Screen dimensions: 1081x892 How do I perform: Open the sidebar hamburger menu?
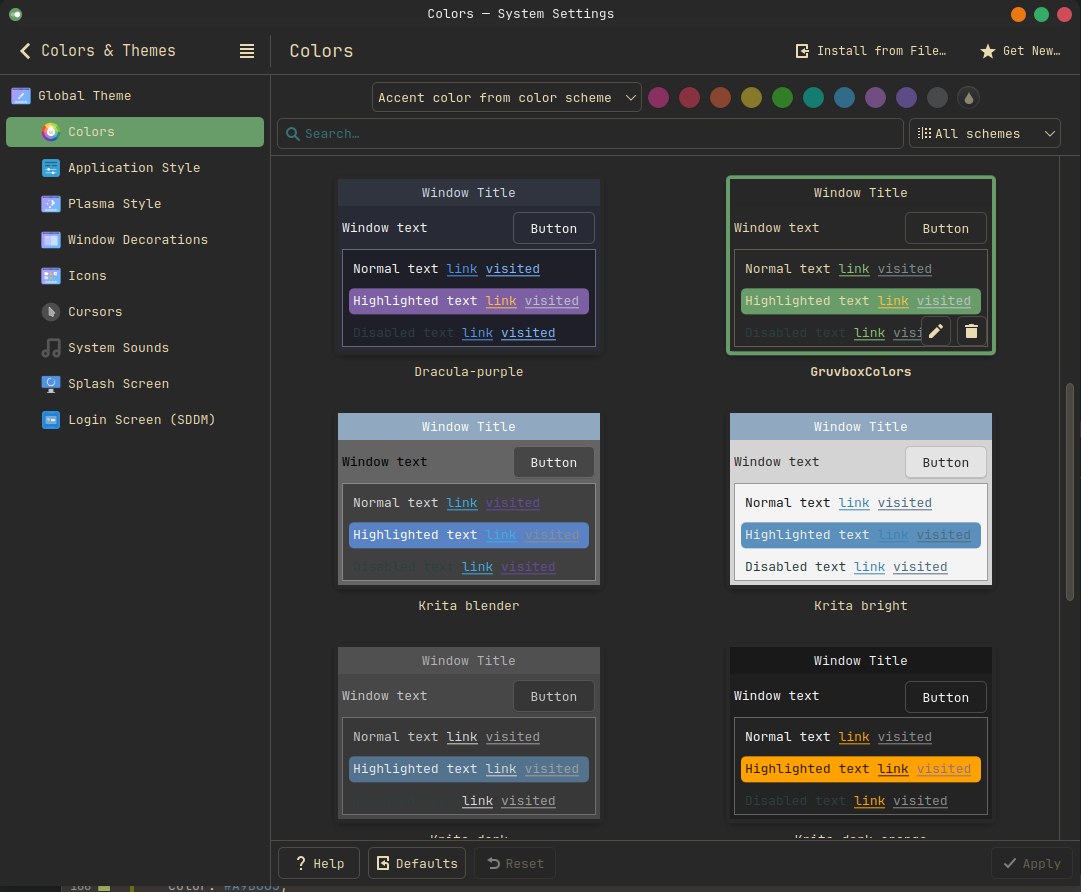pos(246,50)
